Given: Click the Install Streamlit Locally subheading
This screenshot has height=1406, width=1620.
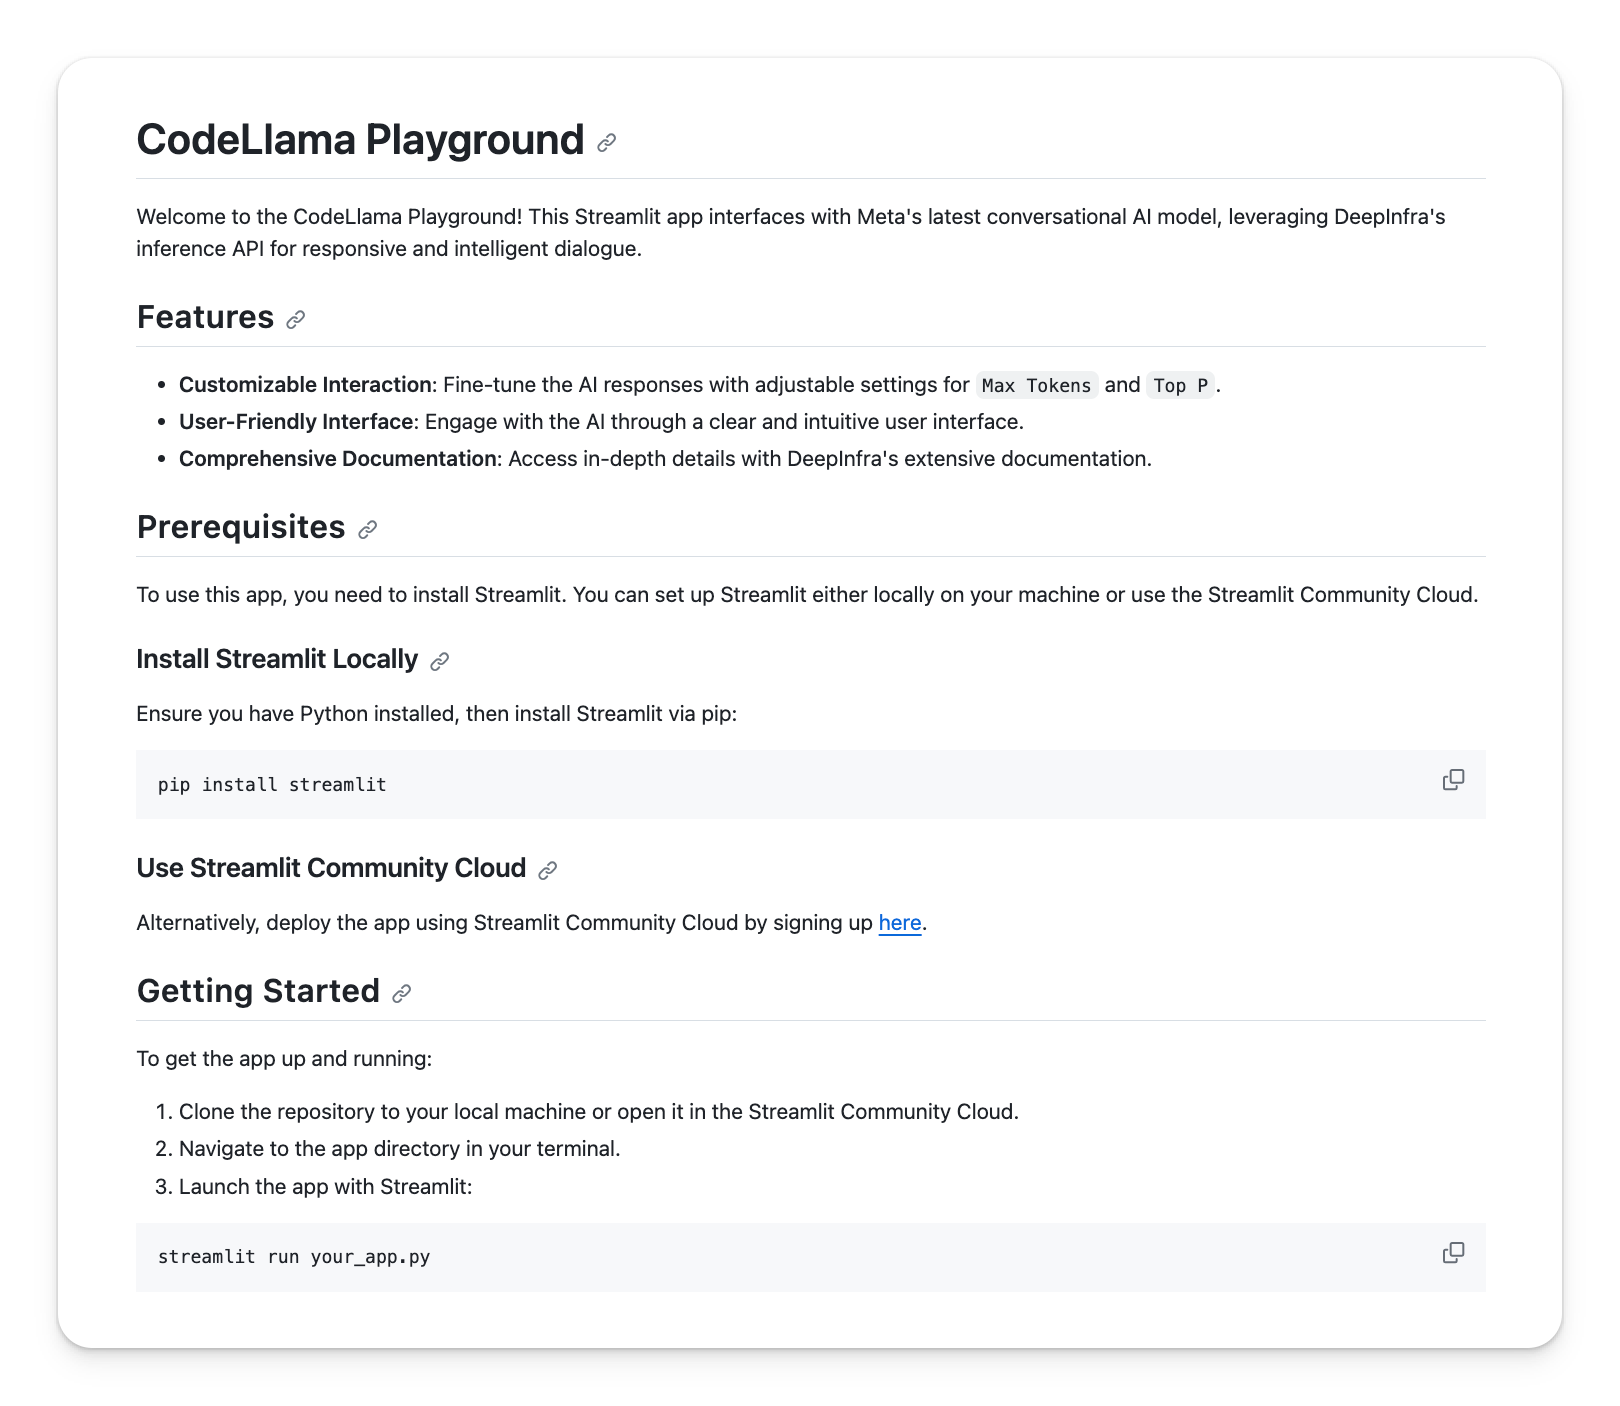Looking at the screenshot, I should 277,660.
